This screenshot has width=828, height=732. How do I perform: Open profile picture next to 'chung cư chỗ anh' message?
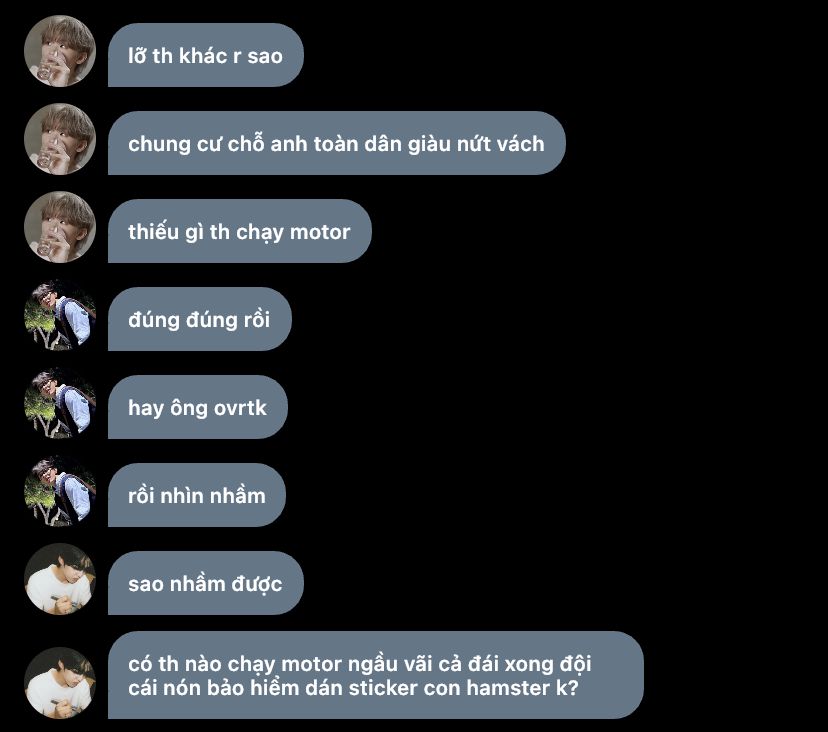60,139
